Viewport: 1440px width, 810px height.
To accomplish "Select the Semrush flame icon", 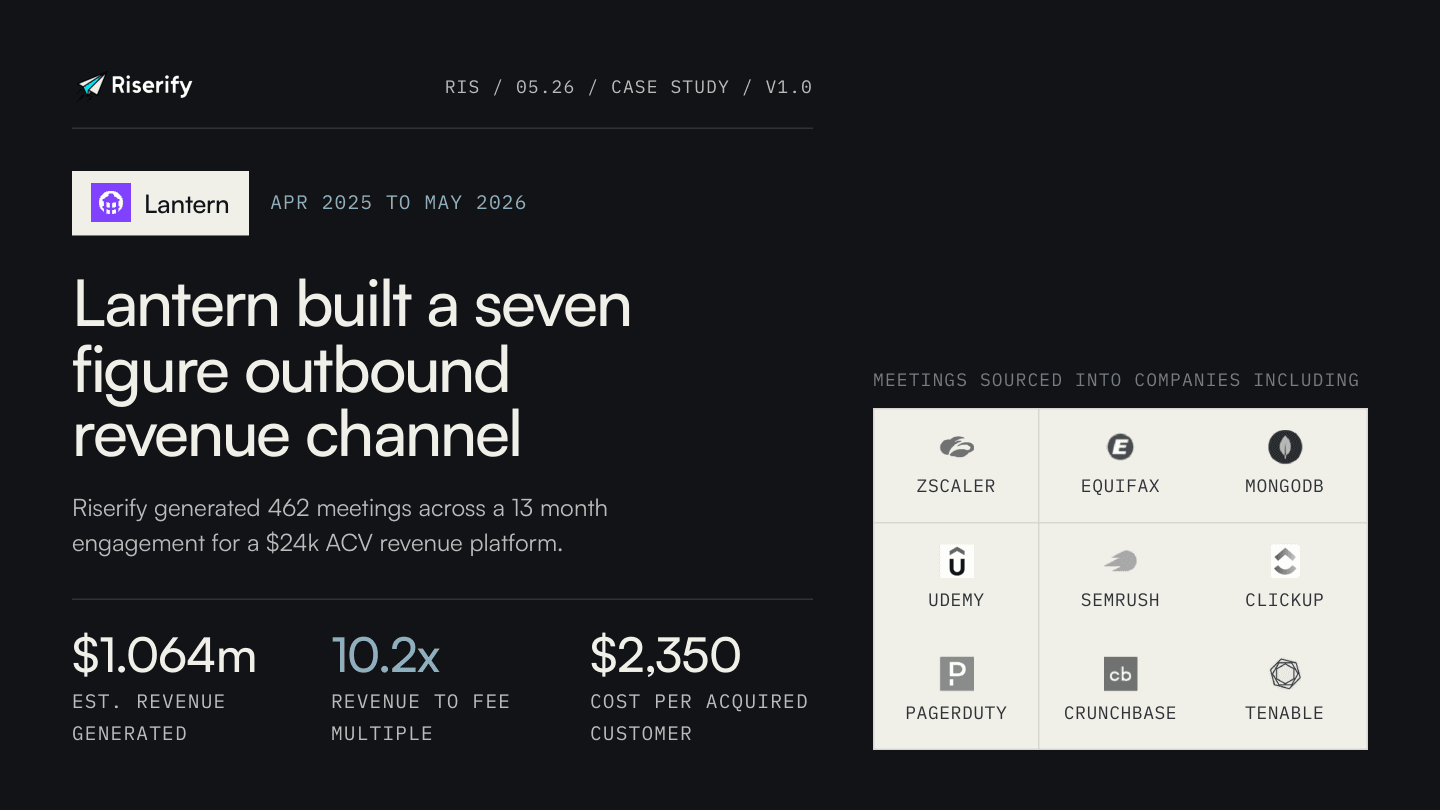I will click(x=1120, y=561).
